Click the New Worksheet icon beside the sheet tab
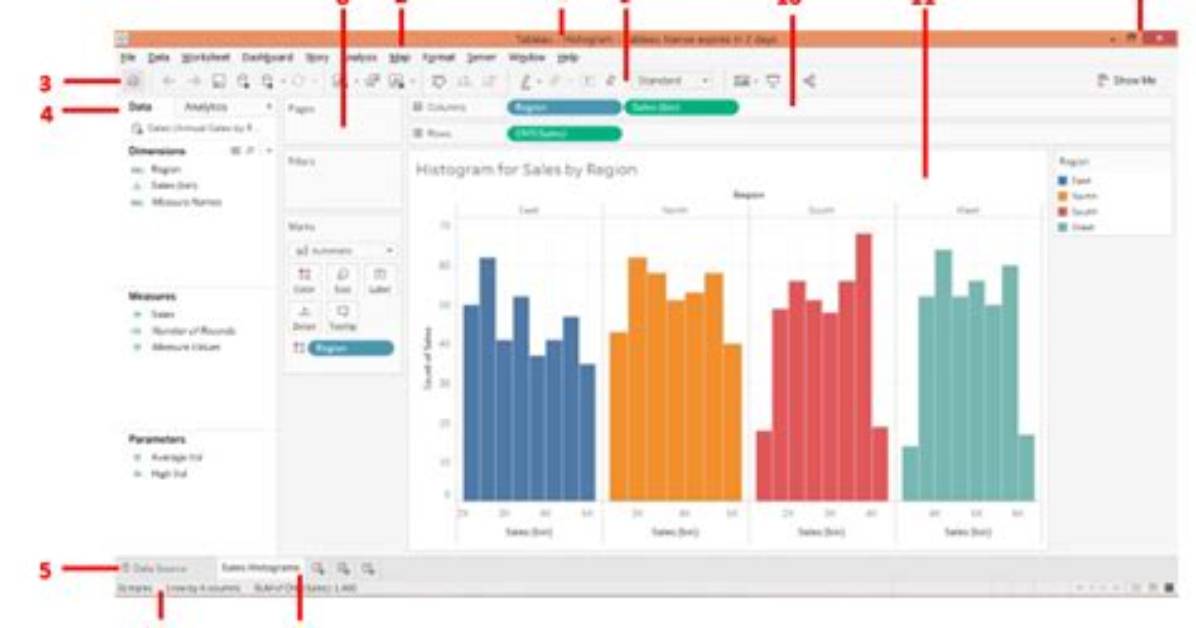 (x=318, y=568)
